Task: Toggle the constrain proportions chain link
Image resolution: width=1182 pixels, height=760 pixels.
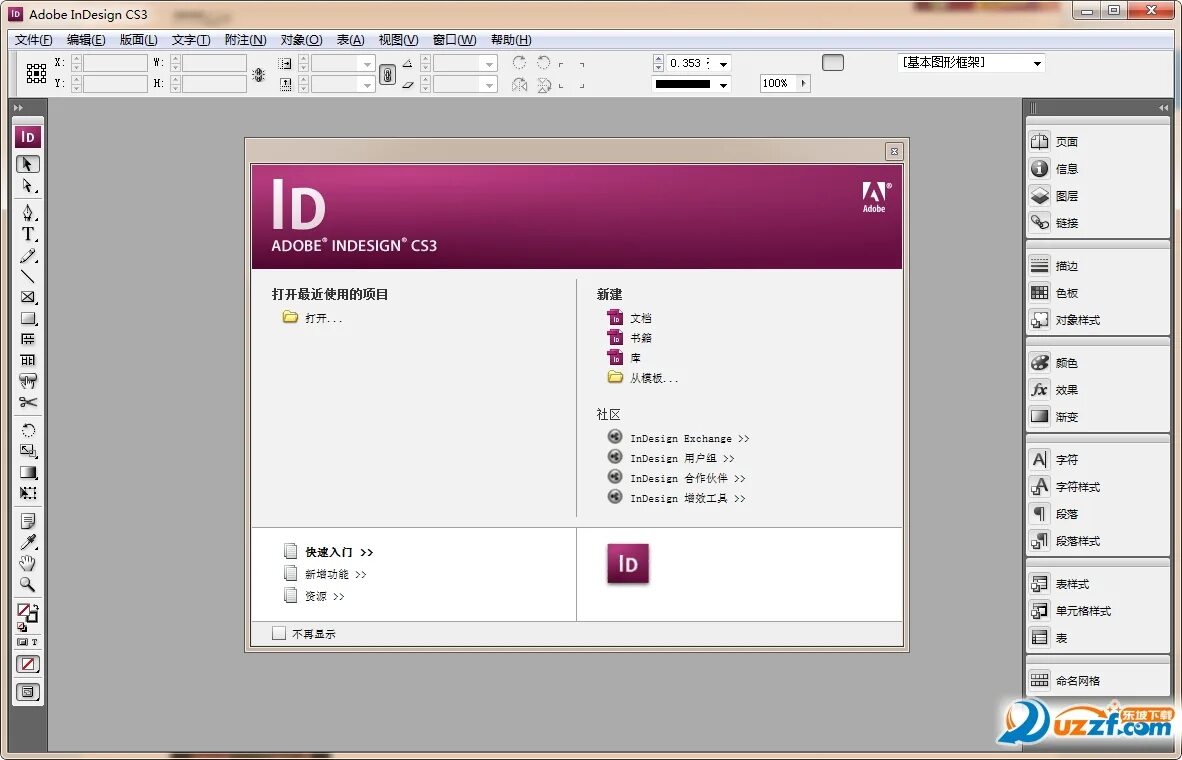Action: point(388,73)
